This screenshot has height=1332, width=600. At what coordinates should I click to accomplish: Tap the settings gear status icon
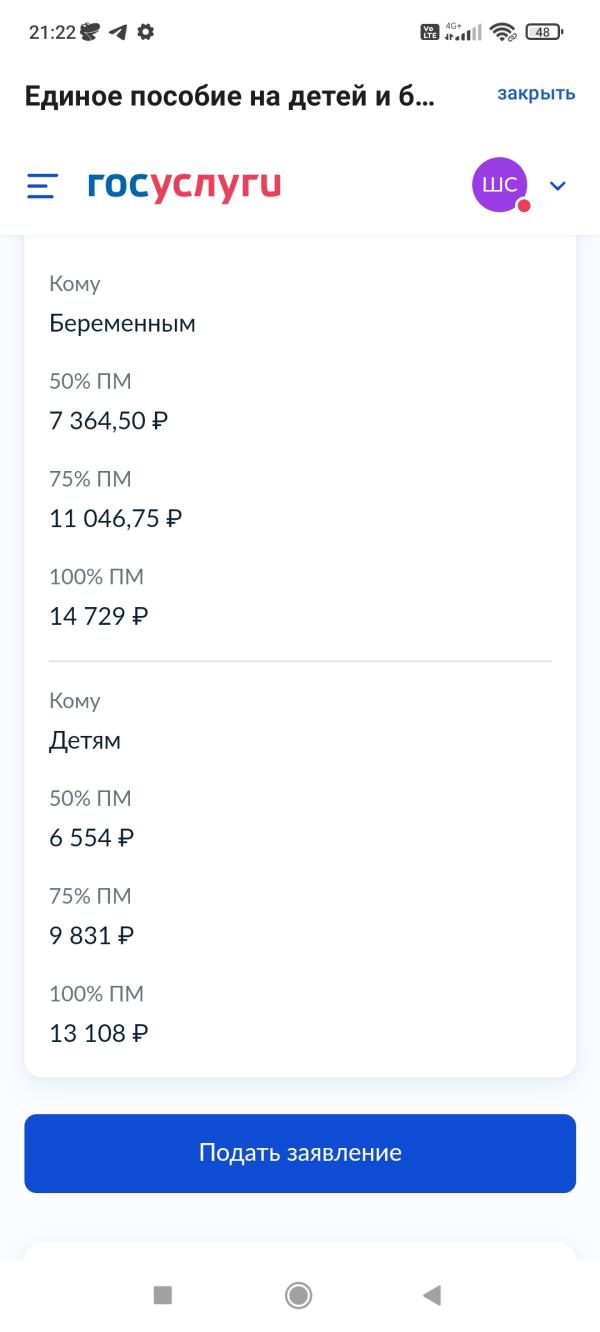click(146, 32)
